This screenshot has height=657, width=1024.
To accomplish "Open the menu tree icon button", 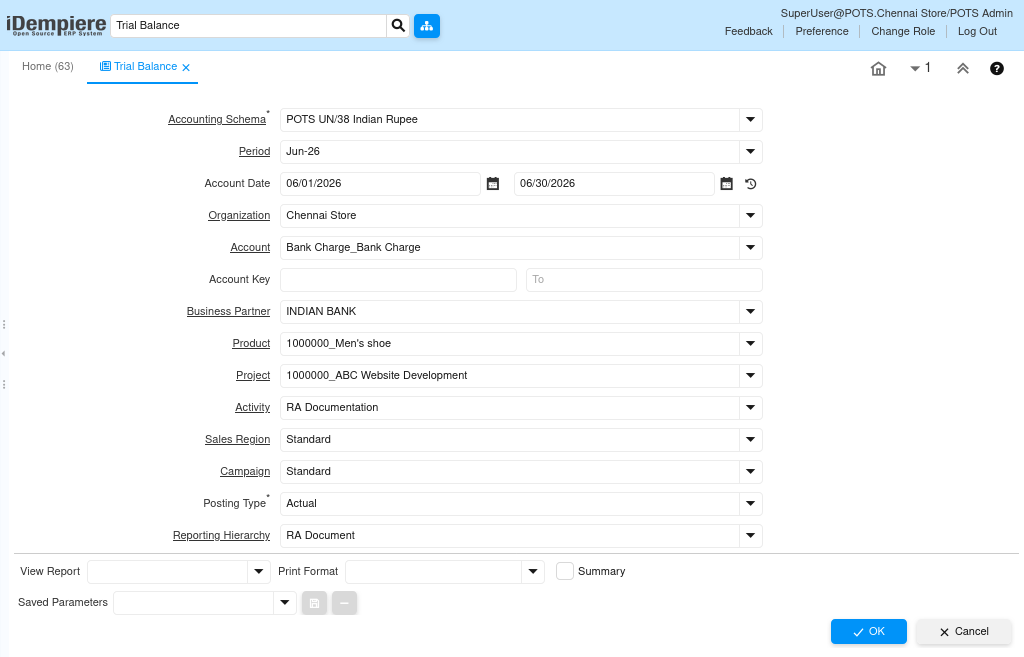I will (426, 25).
